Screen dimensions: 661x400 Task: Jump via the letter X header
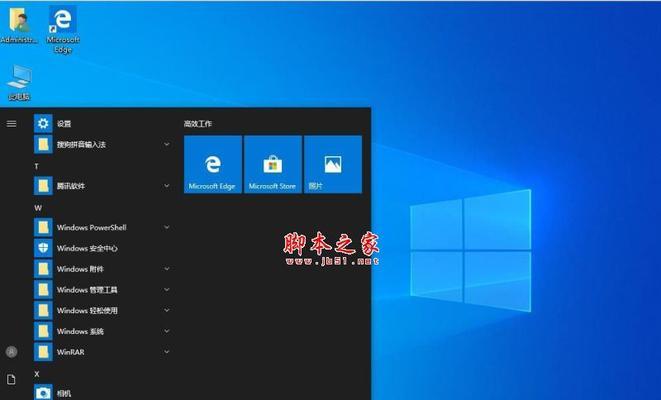point(37,374)
